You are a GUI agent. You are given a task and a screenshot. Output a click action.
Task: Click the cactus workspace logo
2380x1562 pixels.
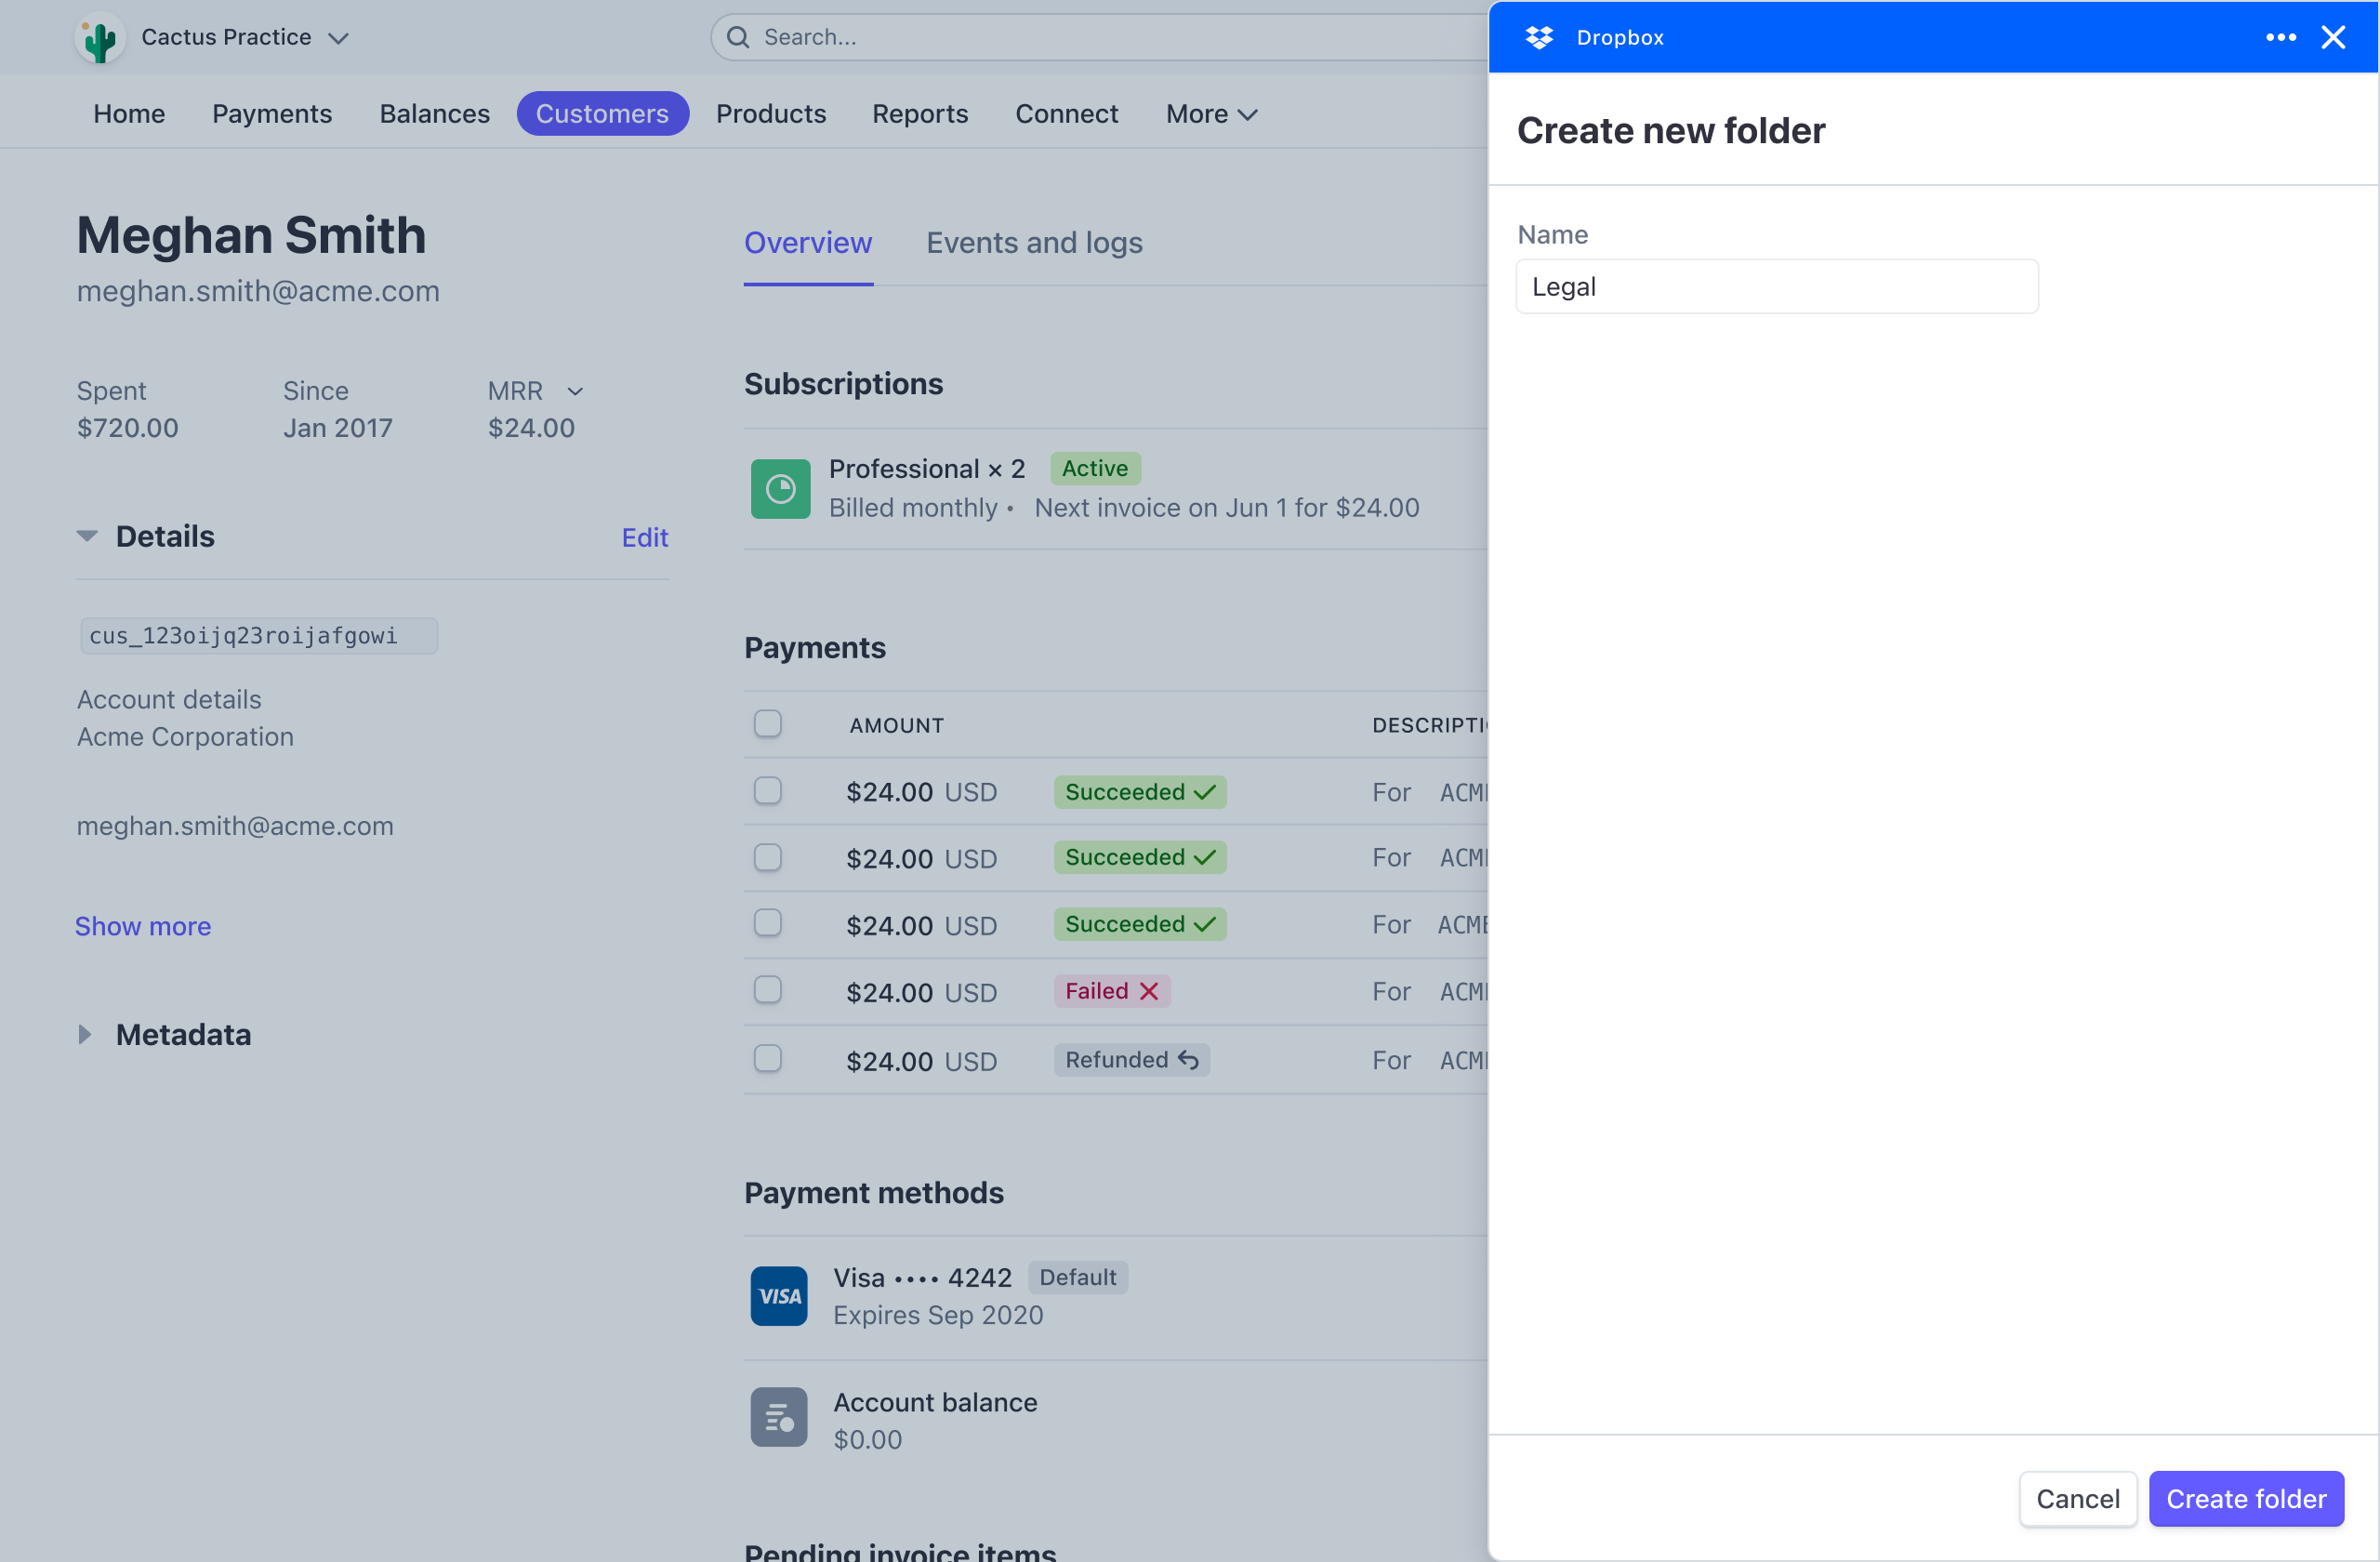click(x=99, y=37)
